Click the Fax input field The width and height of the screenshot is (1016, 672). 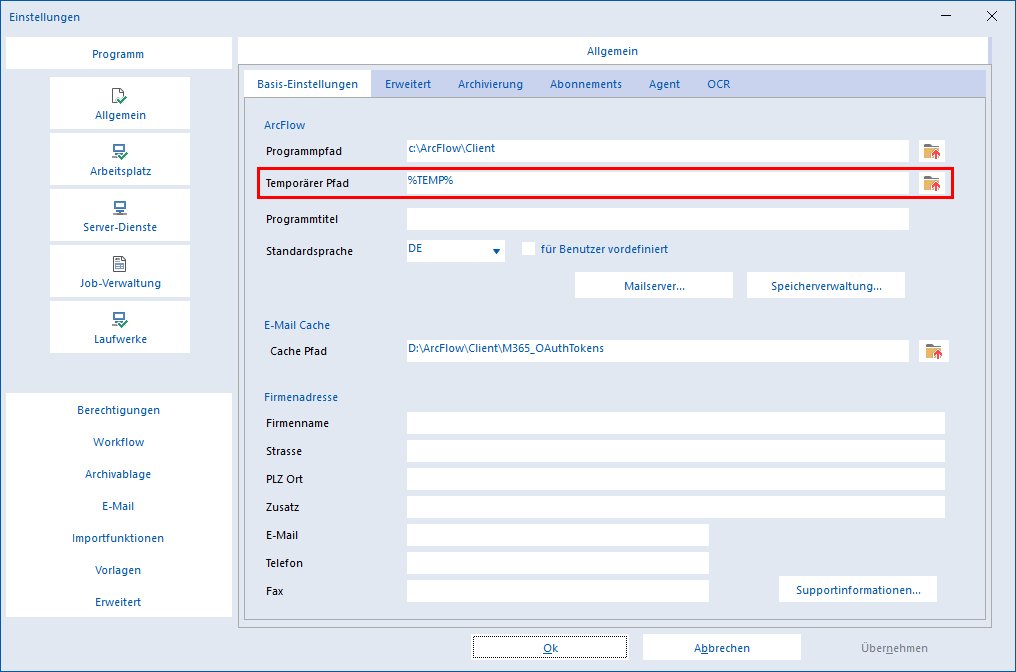click(558, 591)
